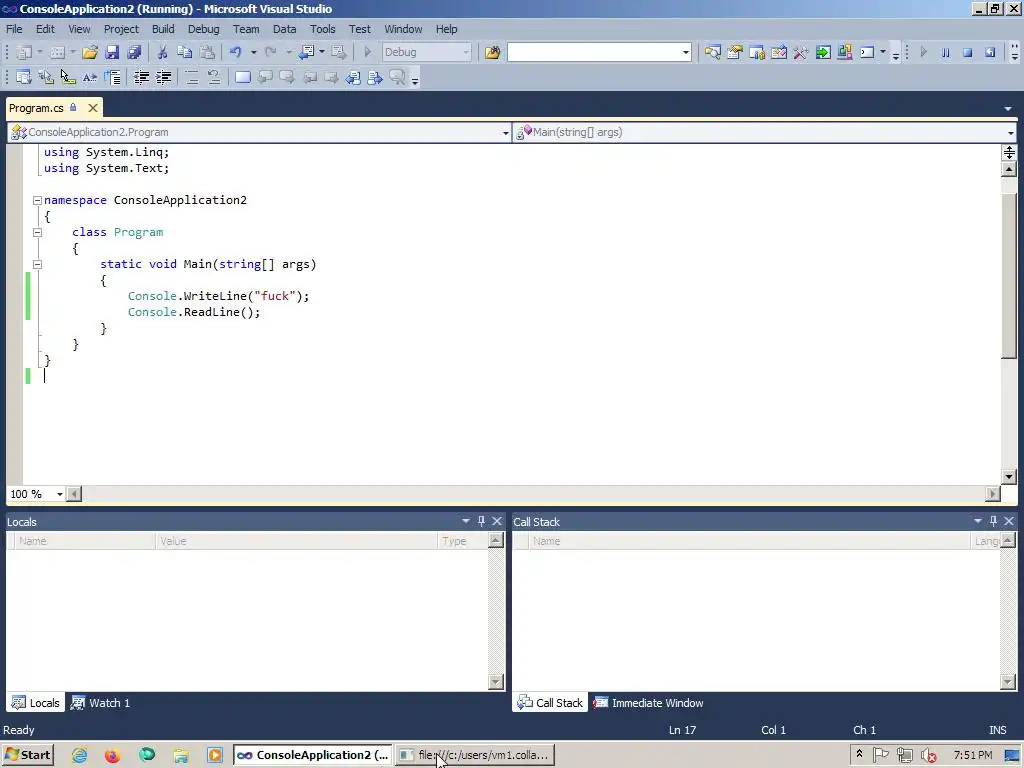Click the Find in Files icon
The image size is (1024, 768).
click(x=492, y=52)
